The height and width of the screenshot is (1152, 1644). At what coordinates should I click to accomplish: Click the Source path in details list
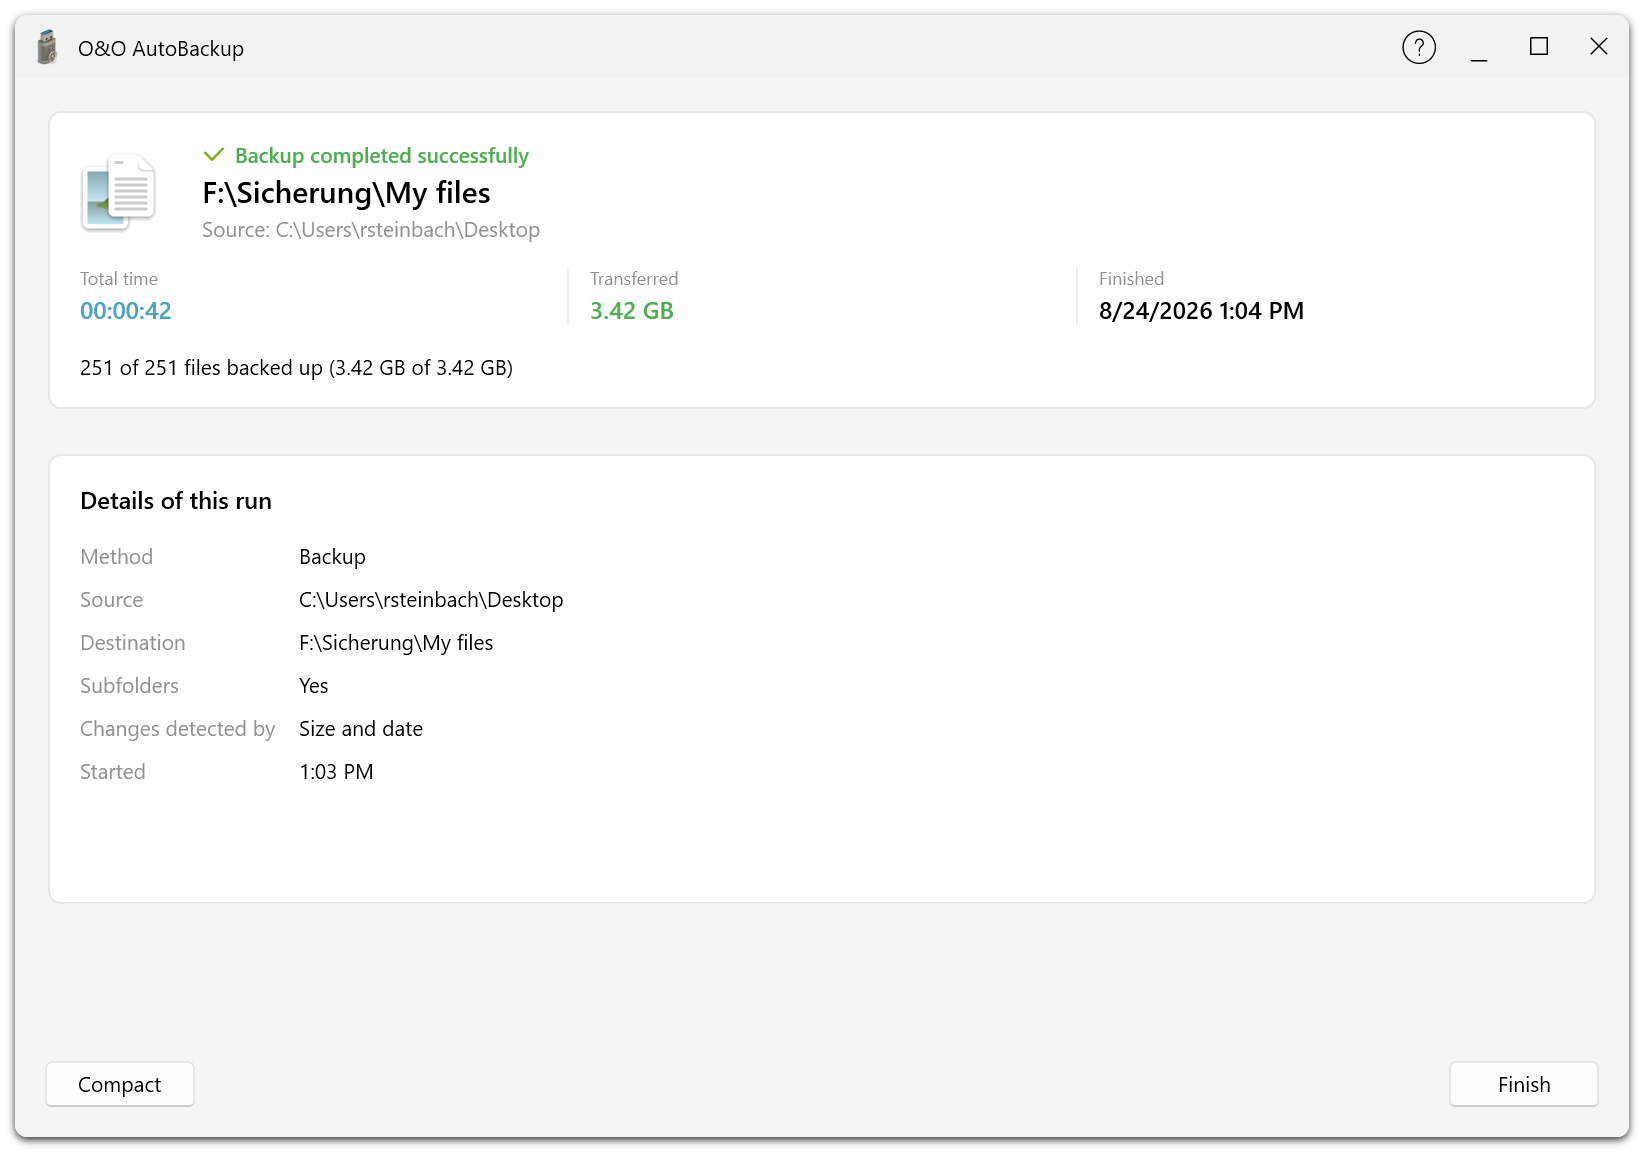click(431, 600)
